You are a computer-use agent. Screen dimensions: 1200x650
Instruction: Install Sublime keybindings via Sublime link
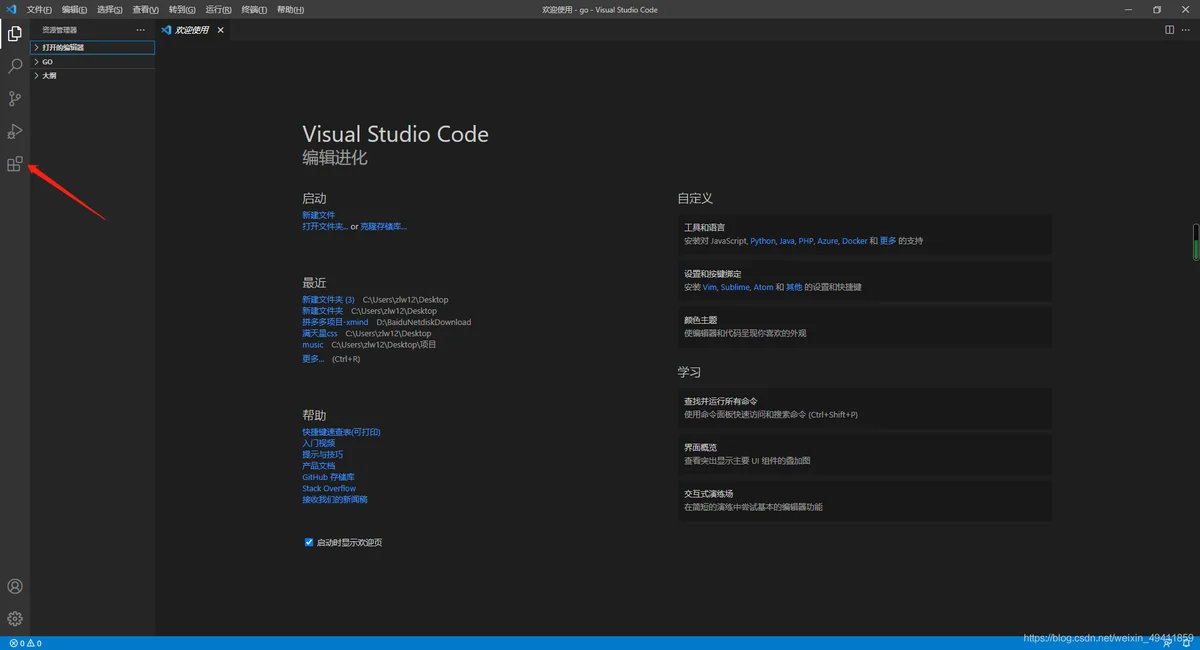click(x=735, y=287)
